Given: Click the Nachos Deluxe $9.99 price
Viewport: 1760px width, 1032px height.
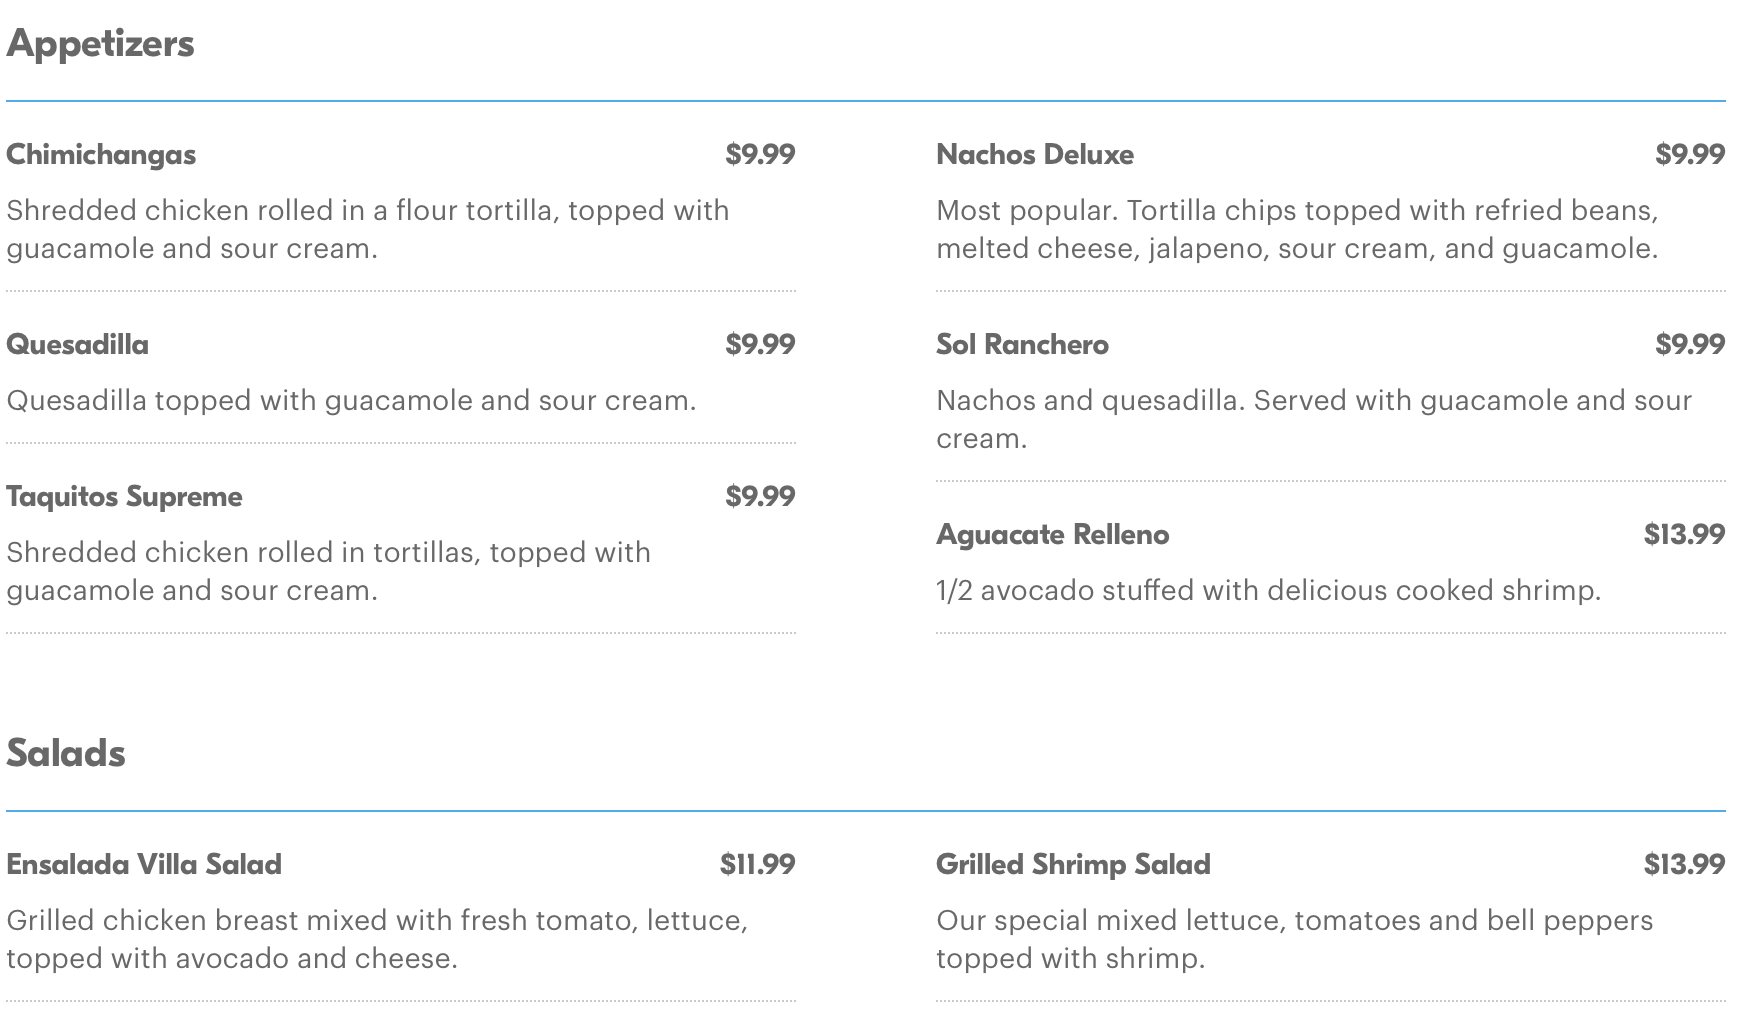Looking at the screenshot, I should click(1690, 155).
